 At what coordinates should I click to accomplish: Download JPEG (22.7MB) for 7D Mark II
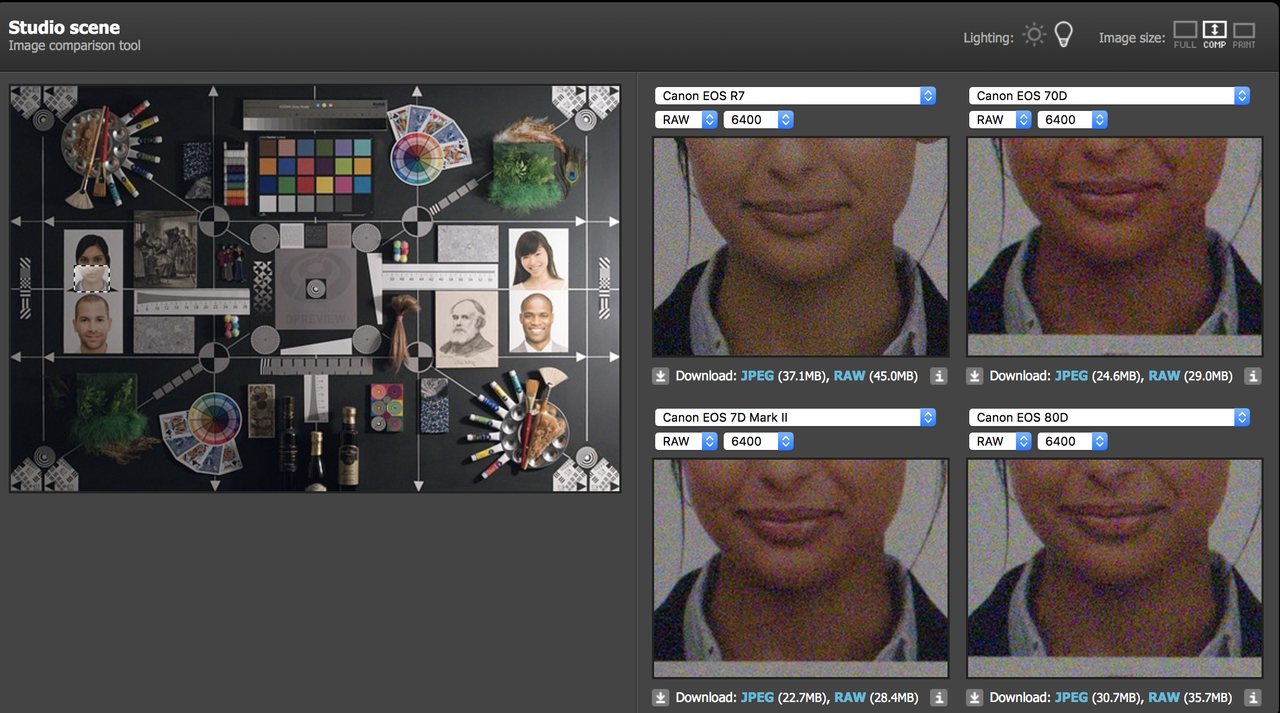(757, 697)
